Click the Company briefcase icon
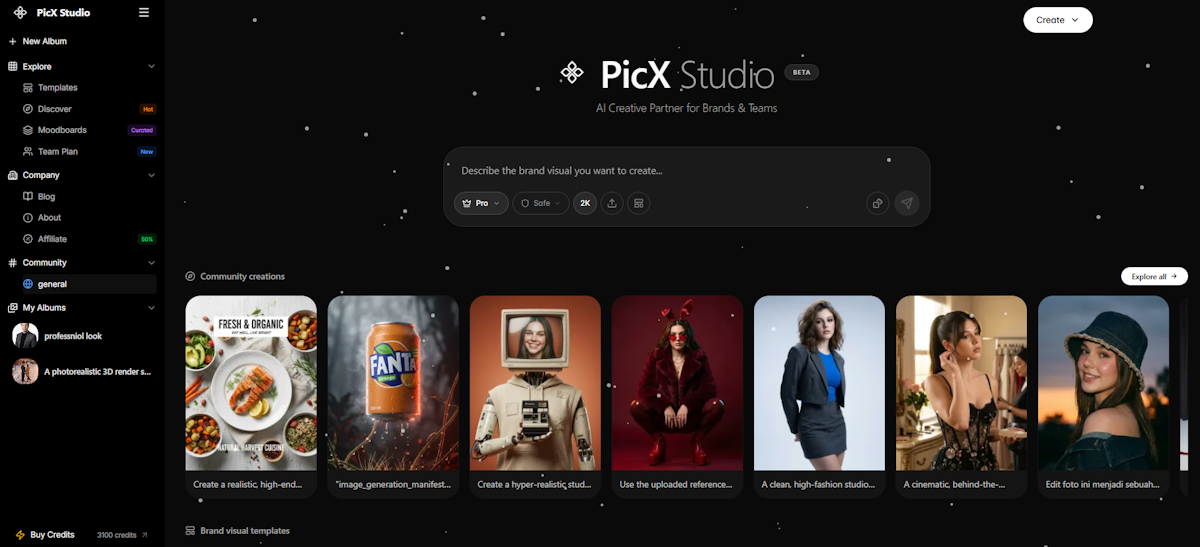This screenshot has width=1200, height=547. point(12,175)
